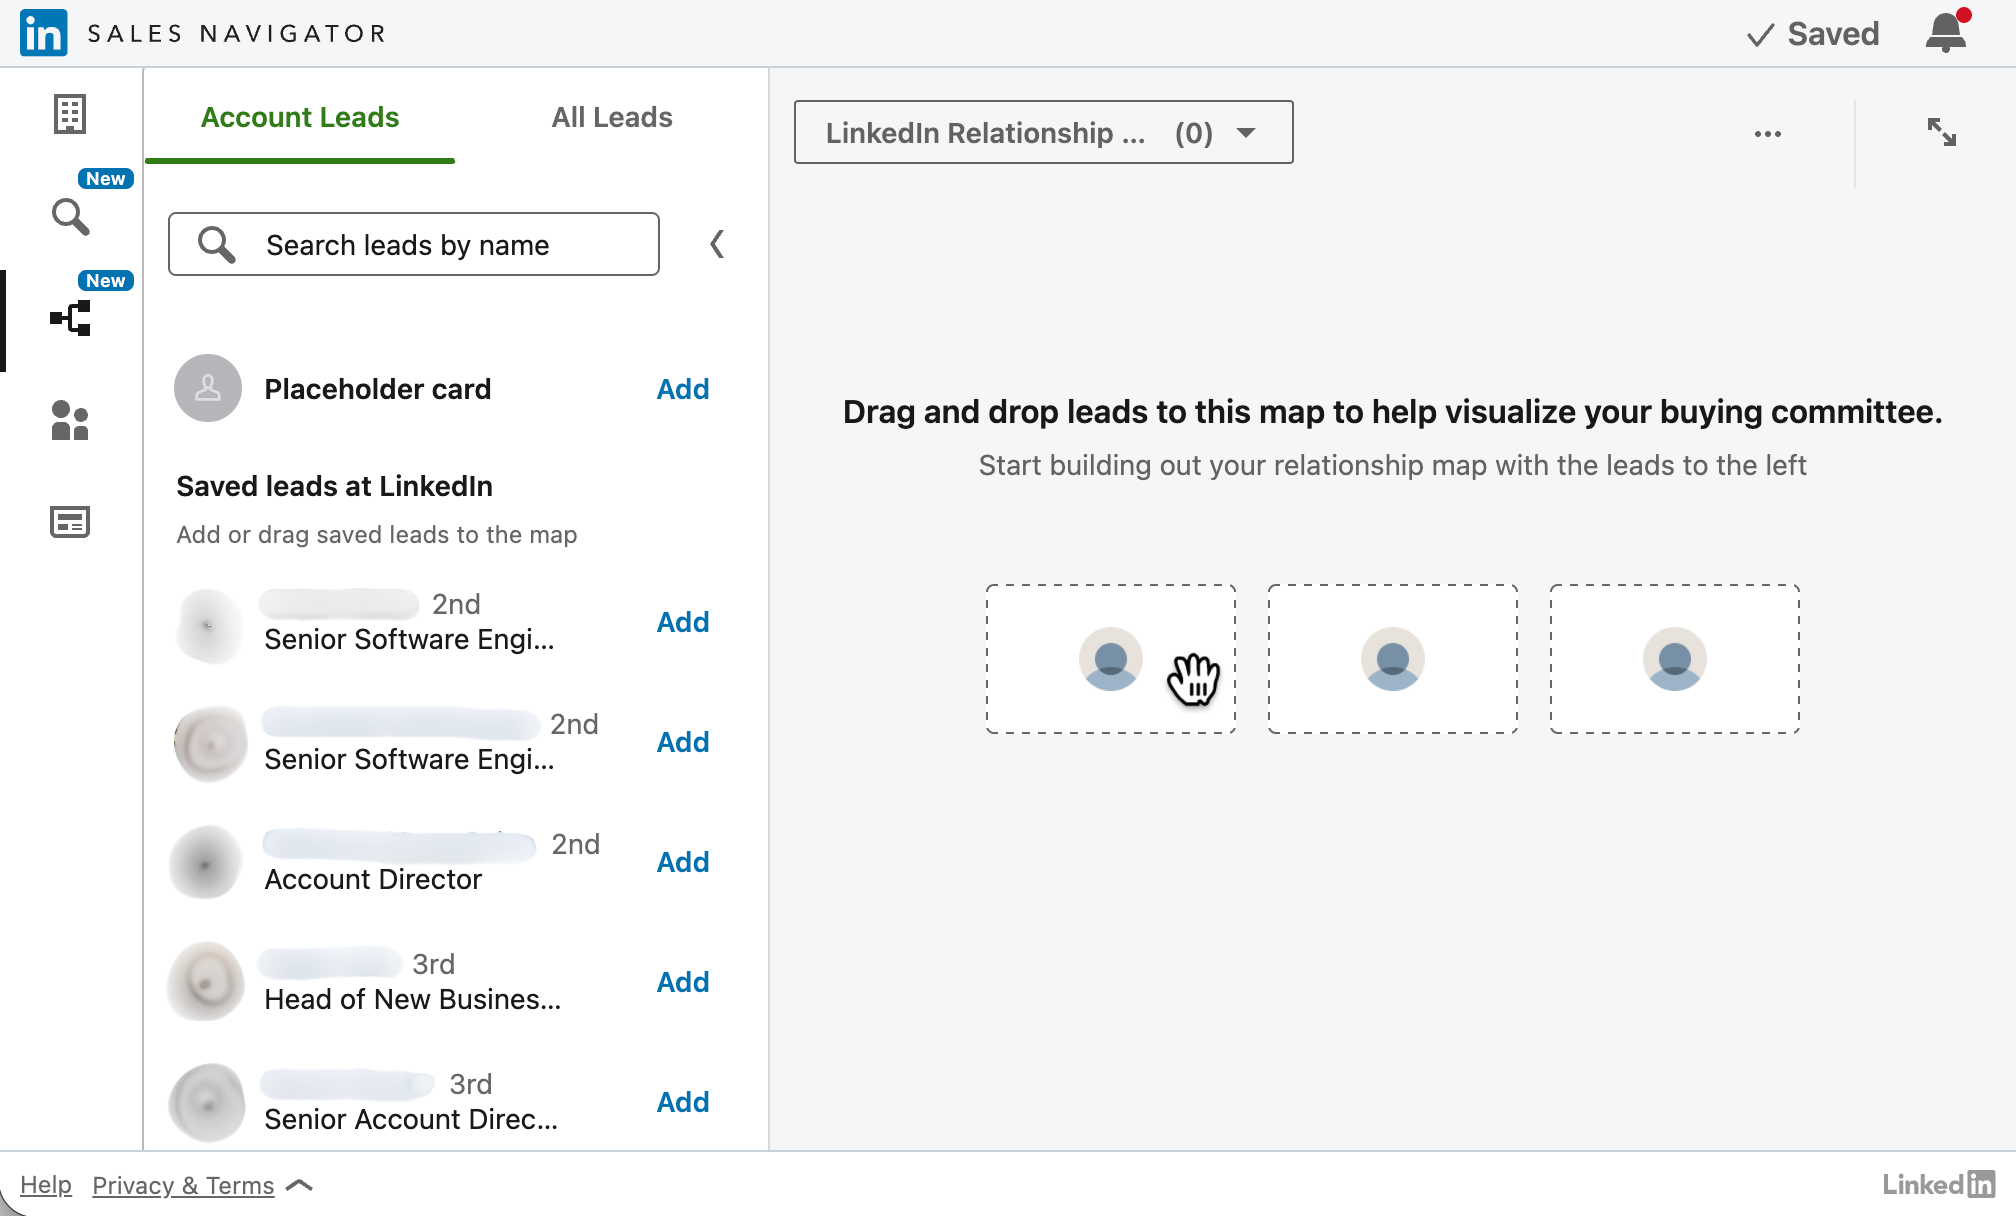
Task: Select the Account Leads tab
Action: pos(300,117)
